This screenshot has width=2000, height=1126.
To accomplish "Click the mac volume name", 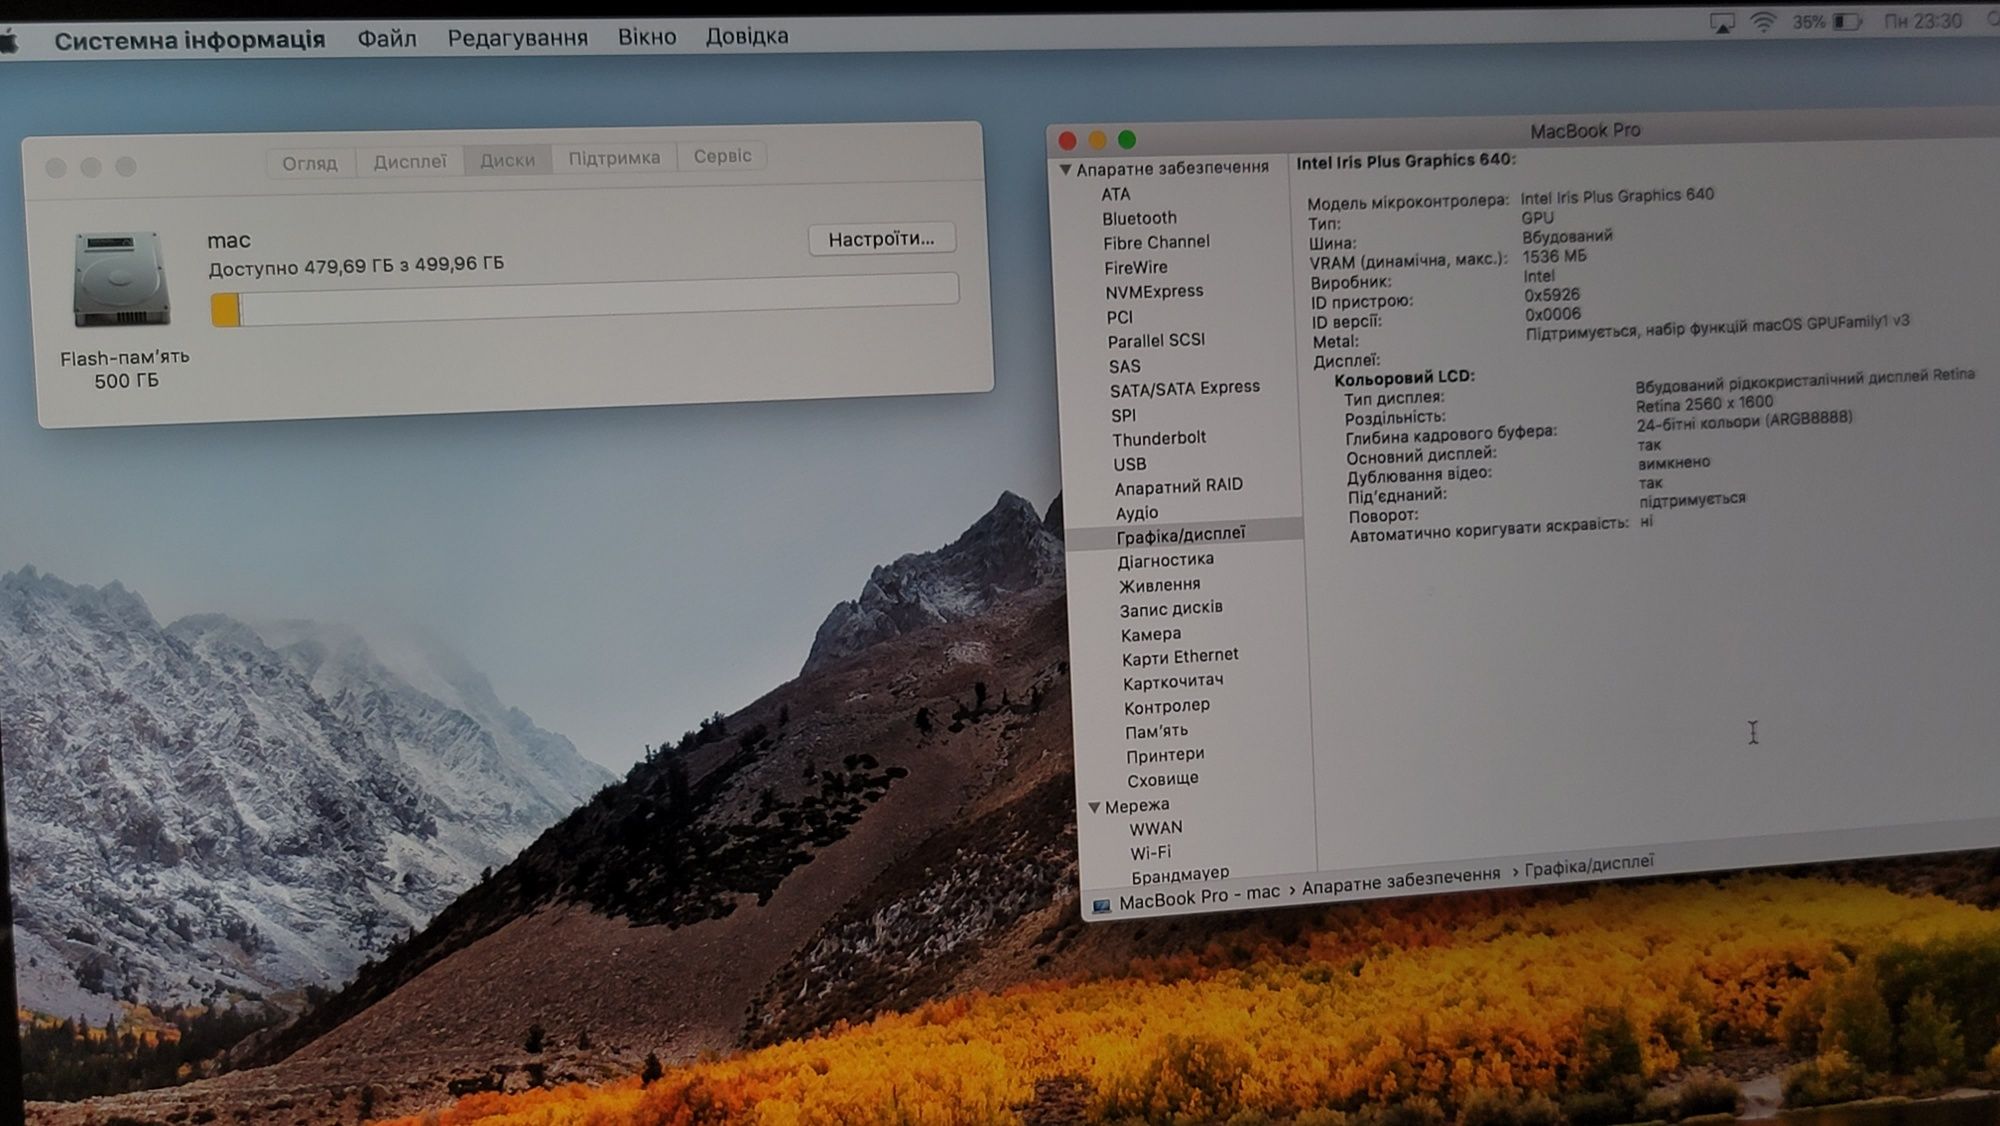I will 228,241.
